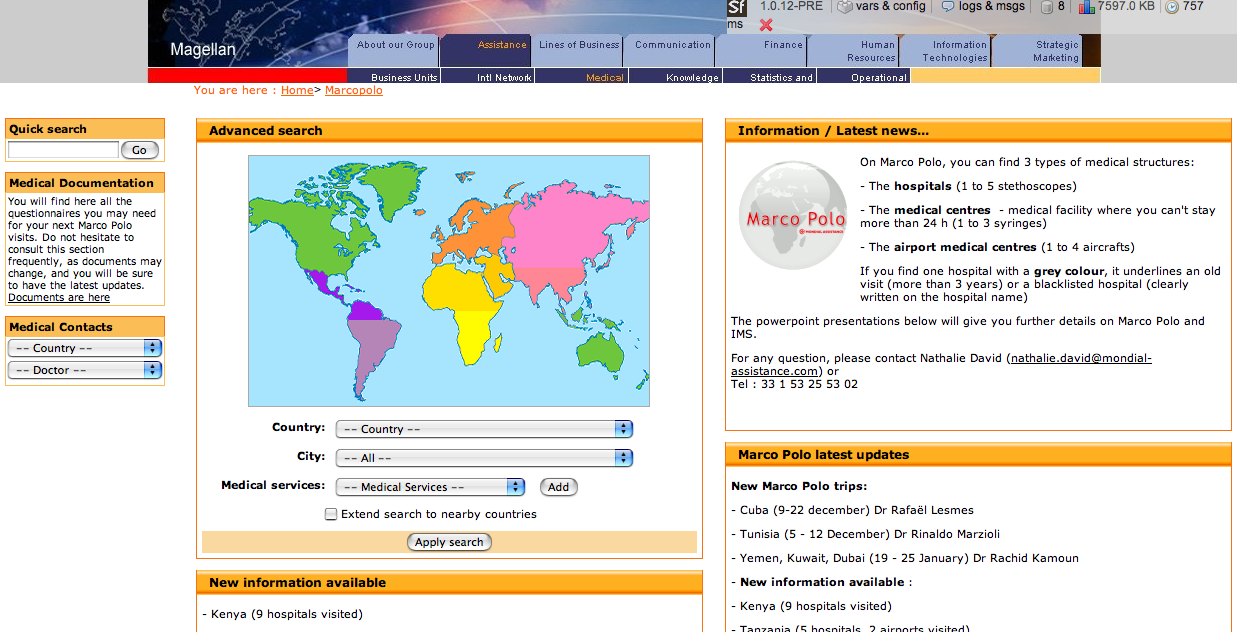Select the Strategic Marketing tab
1237x632 pixels.
(1037, 51)
